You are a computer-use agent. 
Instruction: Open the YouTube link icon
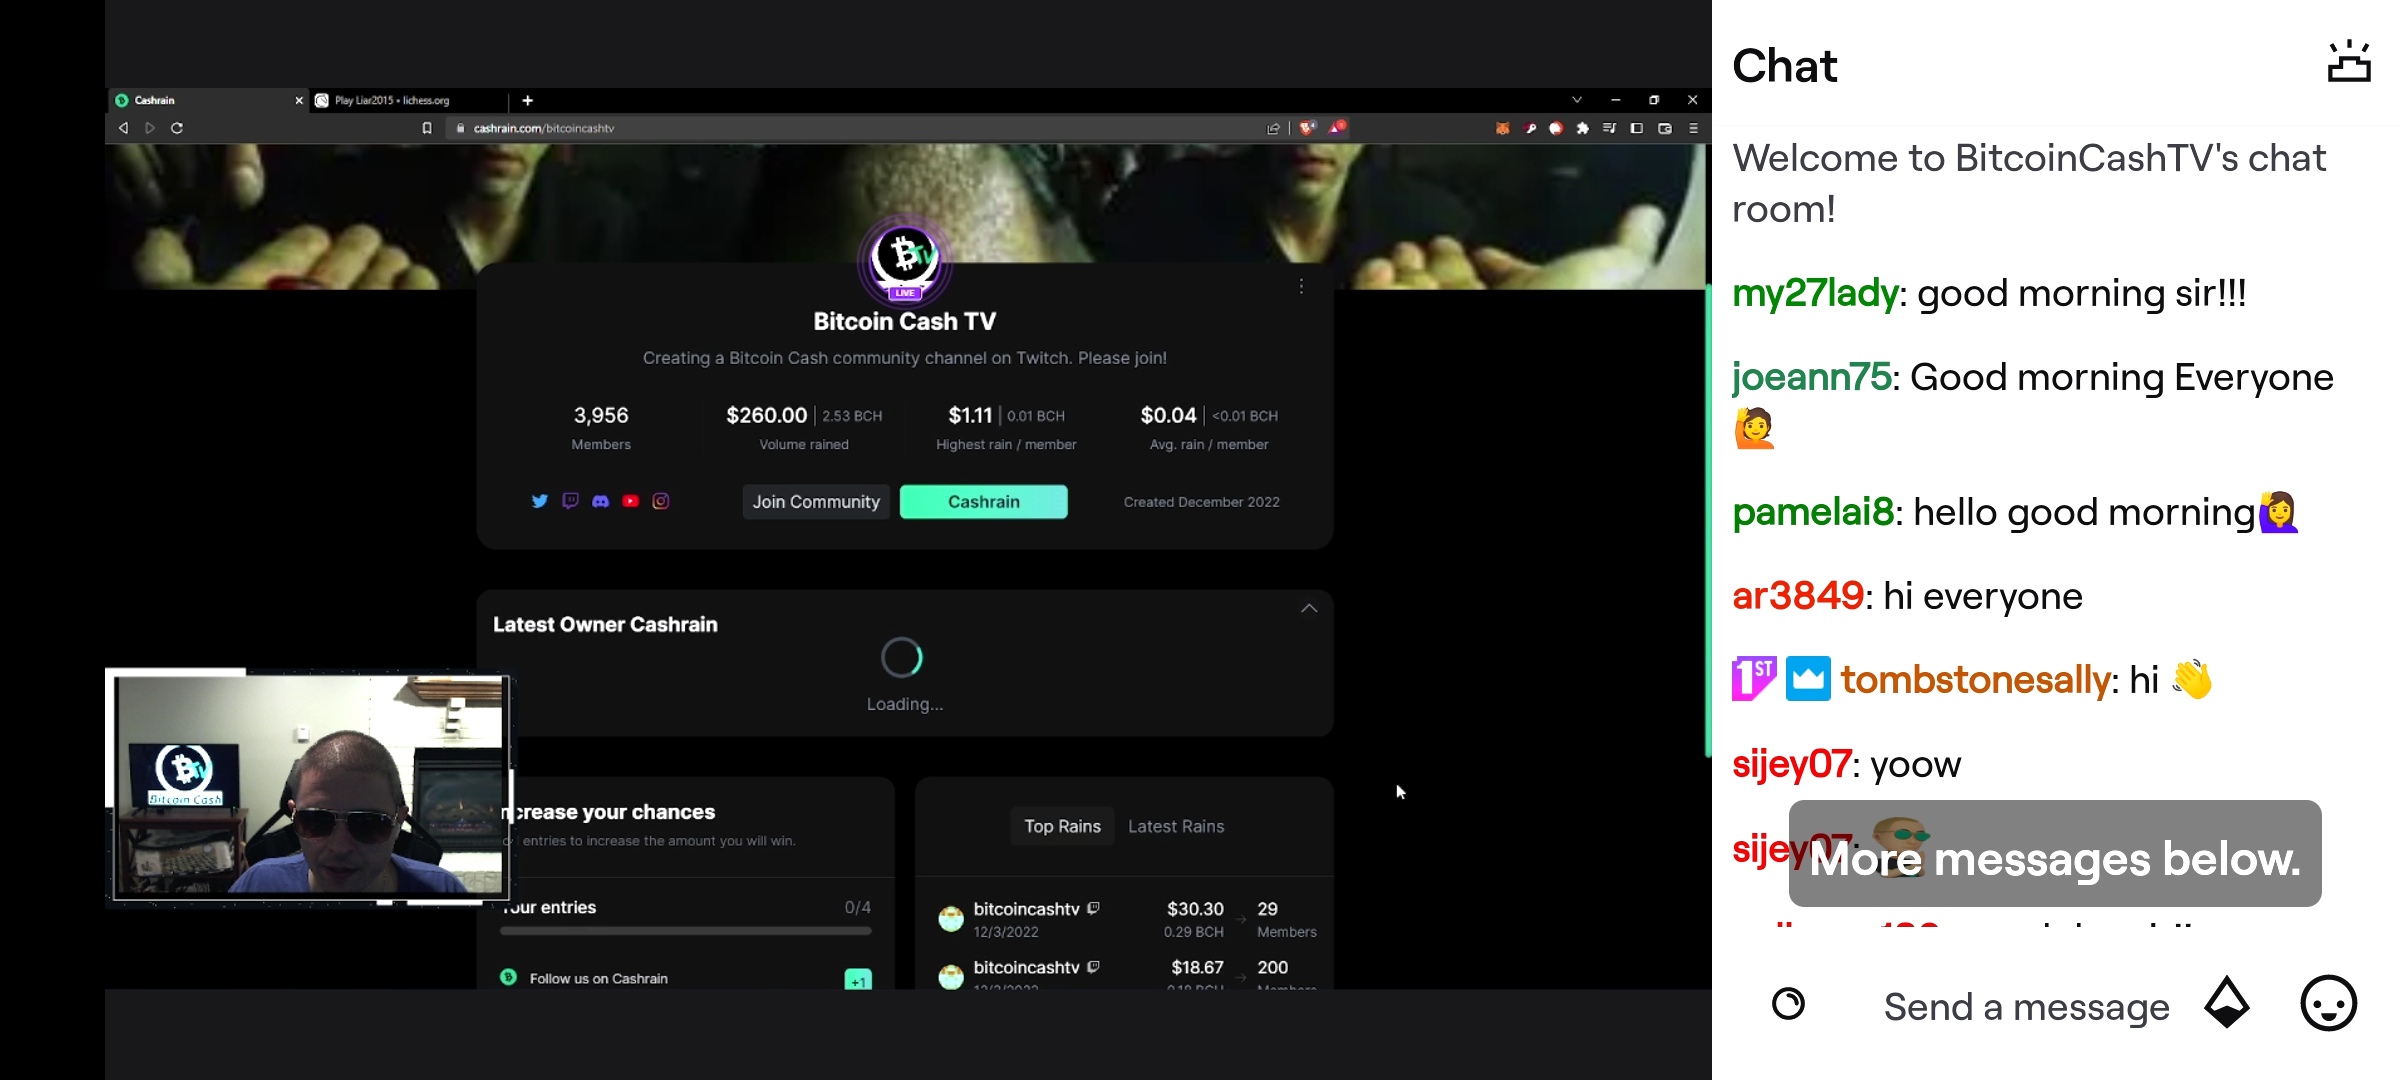[630, 501]
